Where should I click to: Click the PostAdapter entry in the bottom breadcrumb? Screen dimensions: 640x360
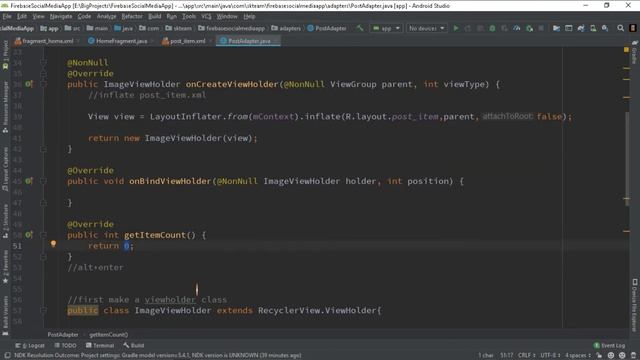click(63, 335)
